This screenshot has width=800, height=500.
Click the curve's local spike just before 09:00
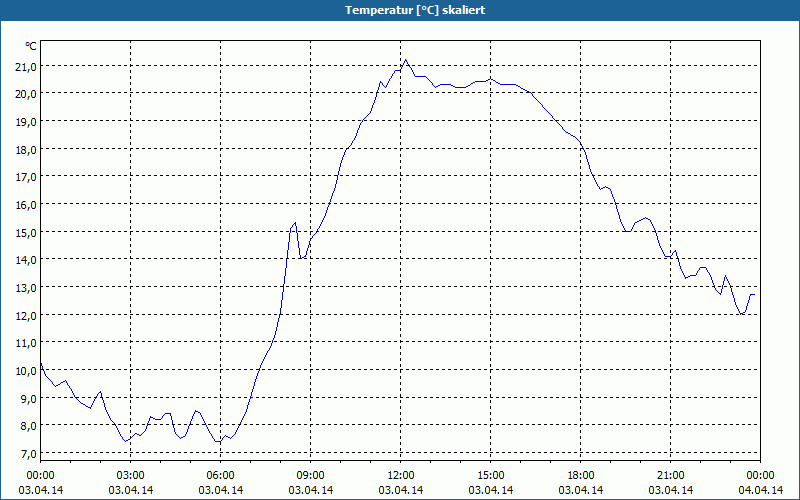(295, 223)
